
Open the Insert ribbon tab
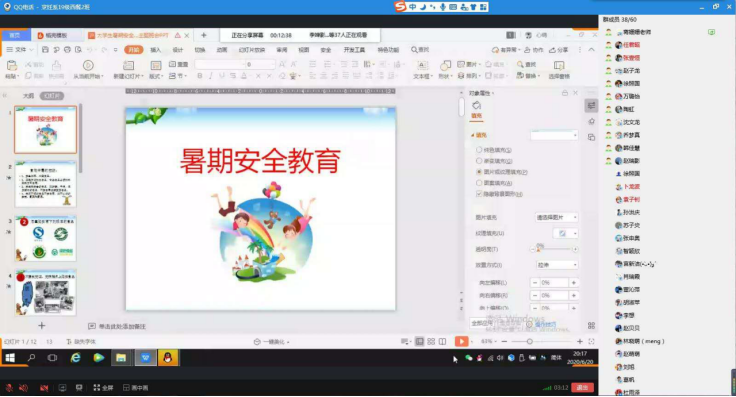click(x=155, y=50)
